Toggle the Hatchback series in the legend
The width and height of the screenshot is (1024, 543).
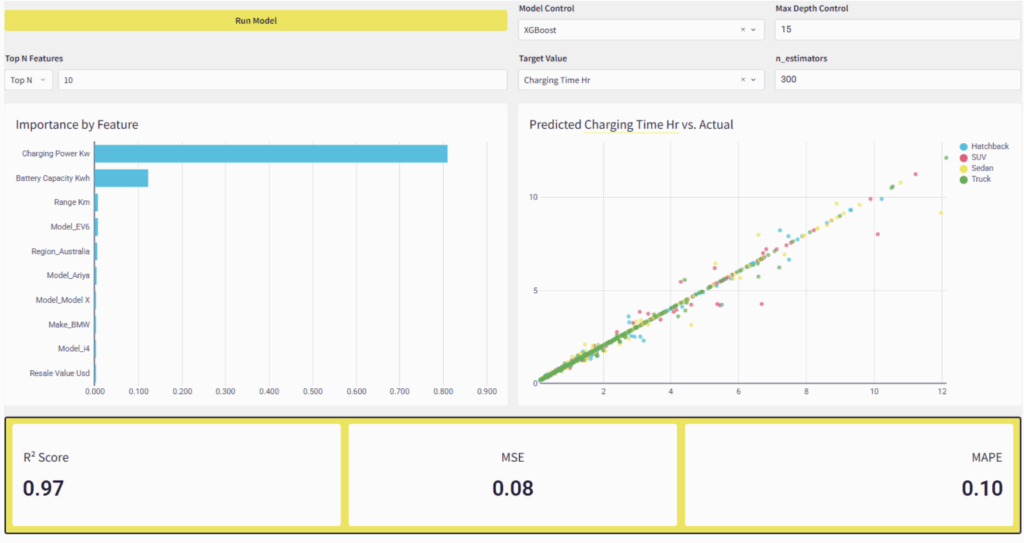click(988, 147)
